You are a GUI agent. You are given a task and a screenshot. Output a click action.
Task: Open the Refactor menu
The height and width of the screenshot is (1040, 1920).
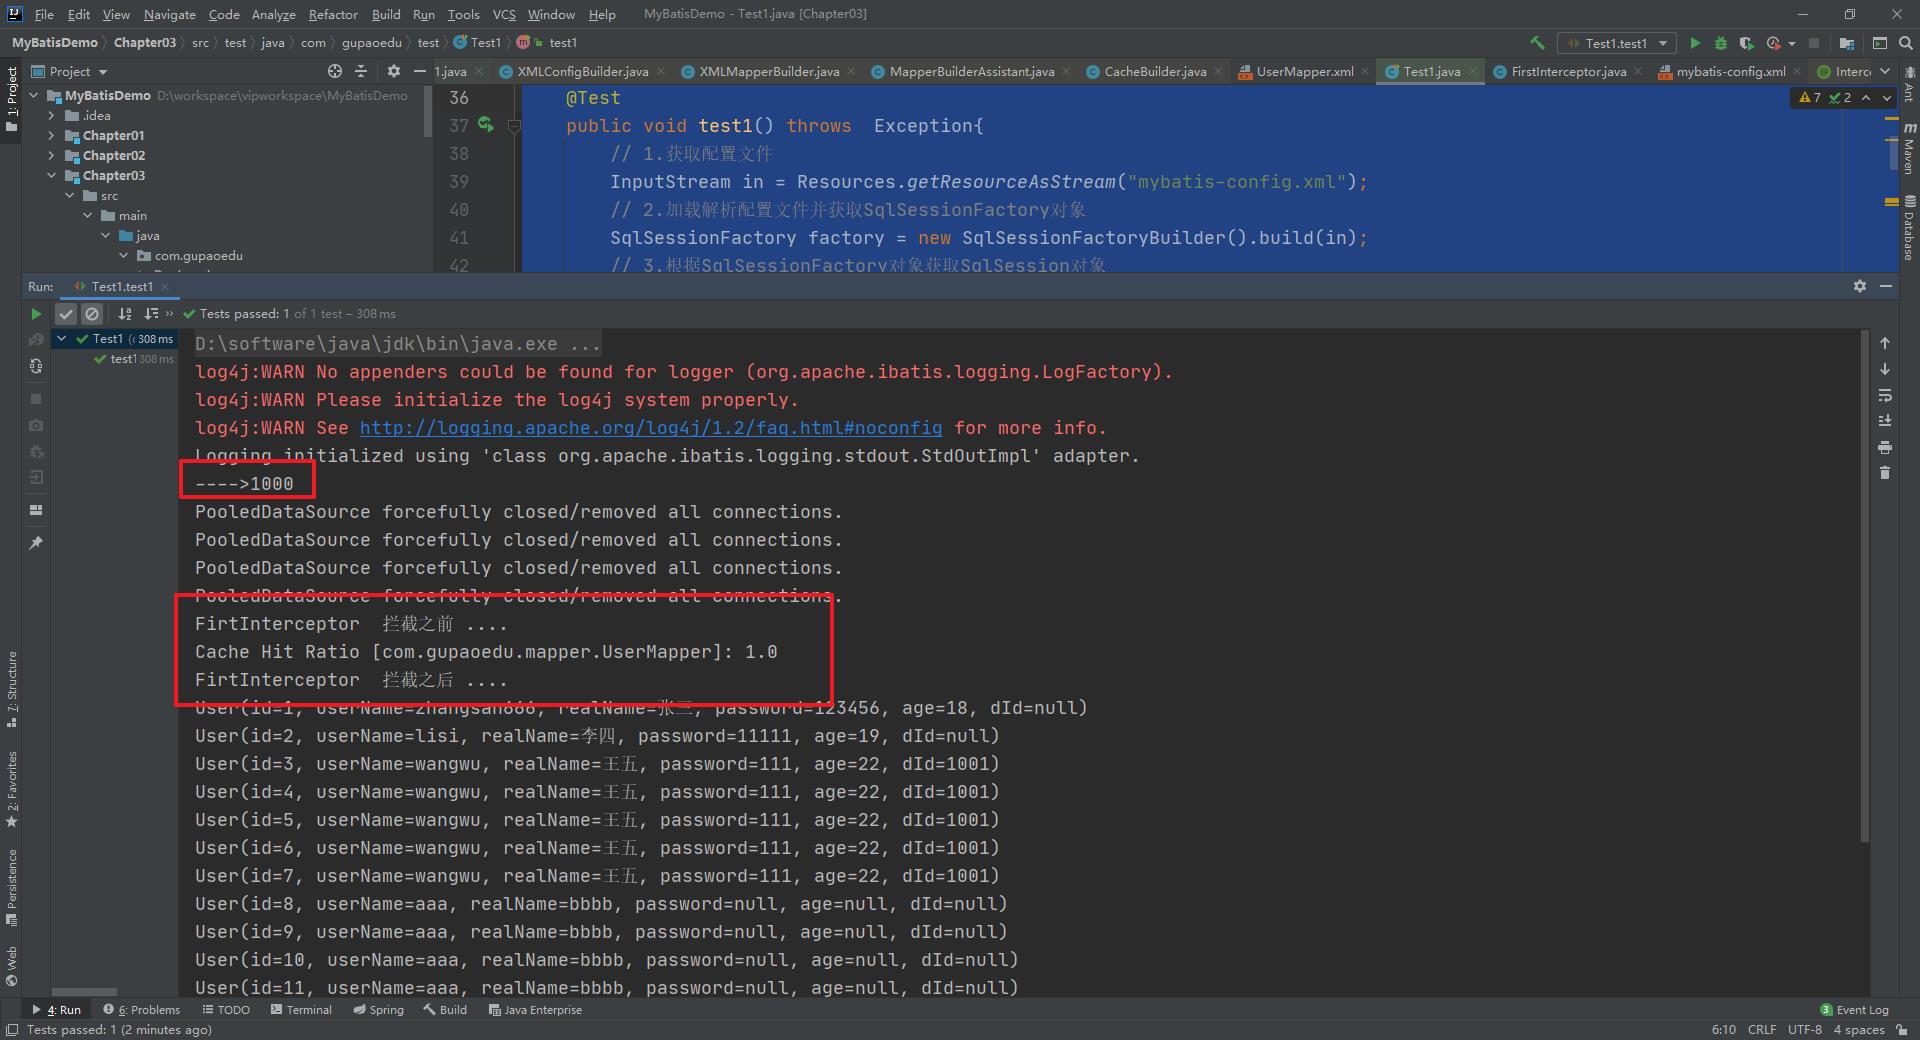point(333,14)
